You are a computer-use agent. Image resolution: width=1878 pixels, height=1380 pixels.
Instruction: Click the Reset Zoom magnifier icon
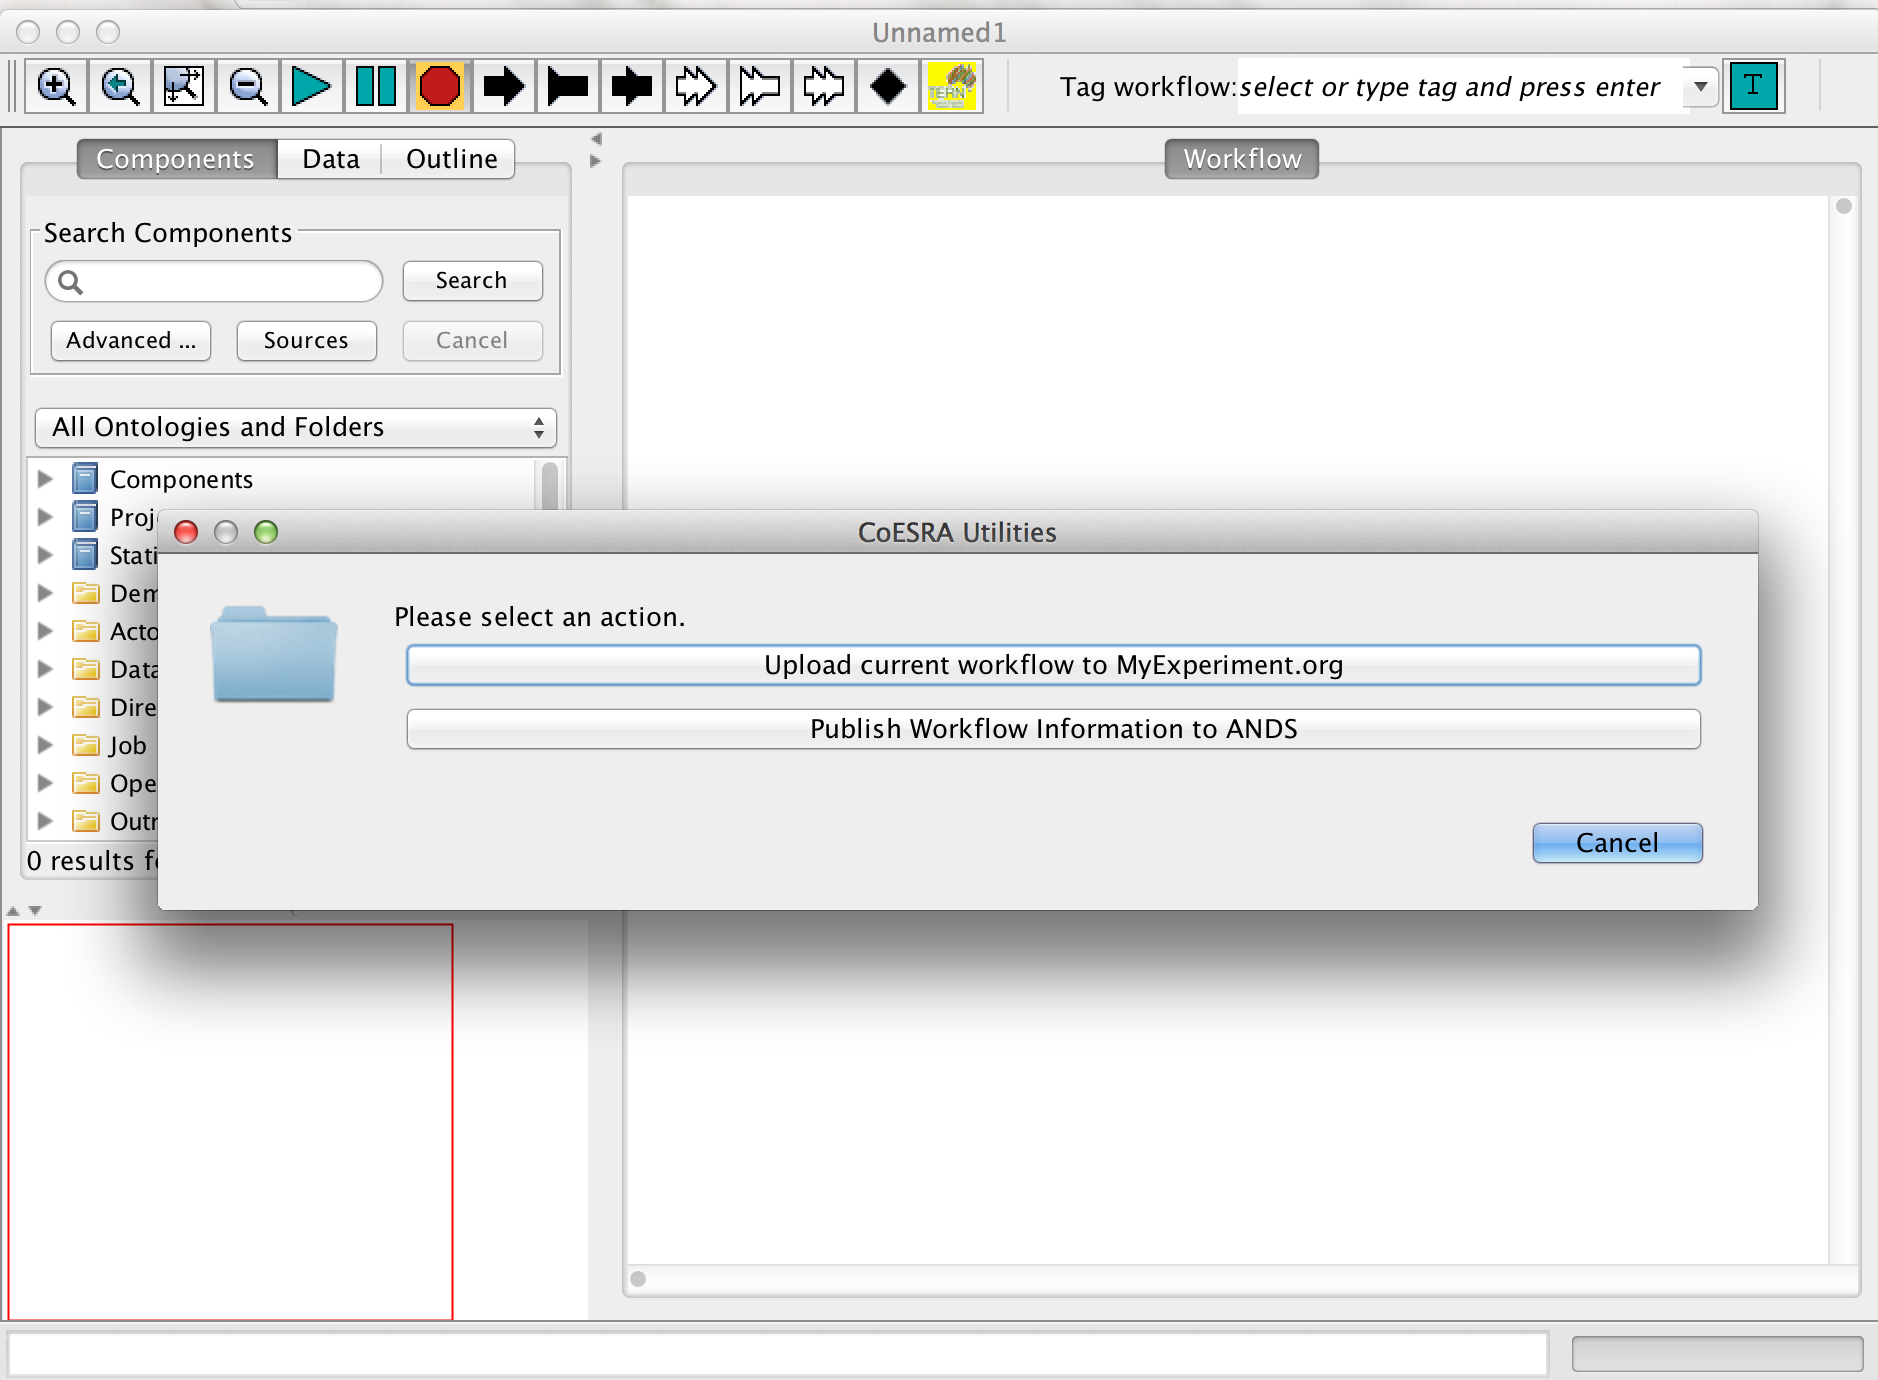120,86
